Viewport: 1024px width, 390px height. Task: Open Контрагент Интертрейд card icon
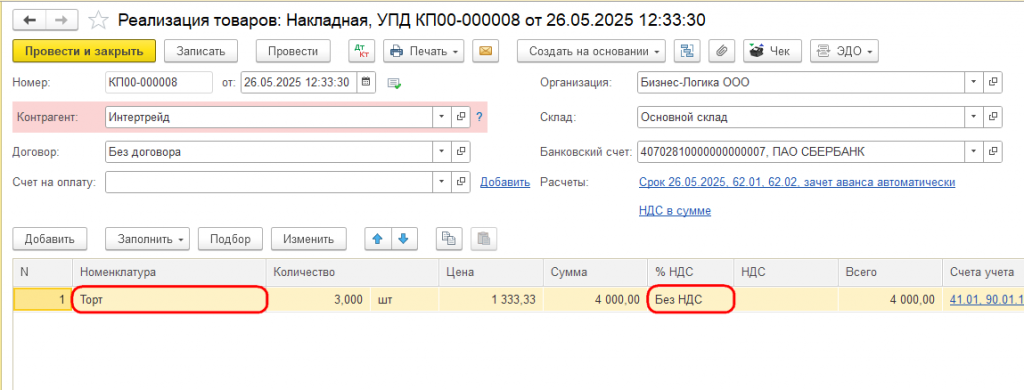point(460,117)
